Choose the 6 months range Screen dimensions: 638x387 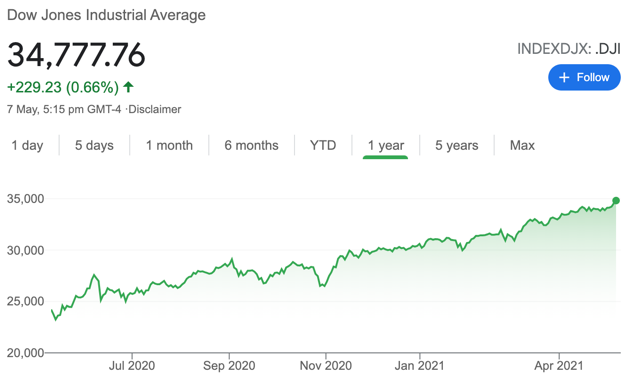click(251, 145)
